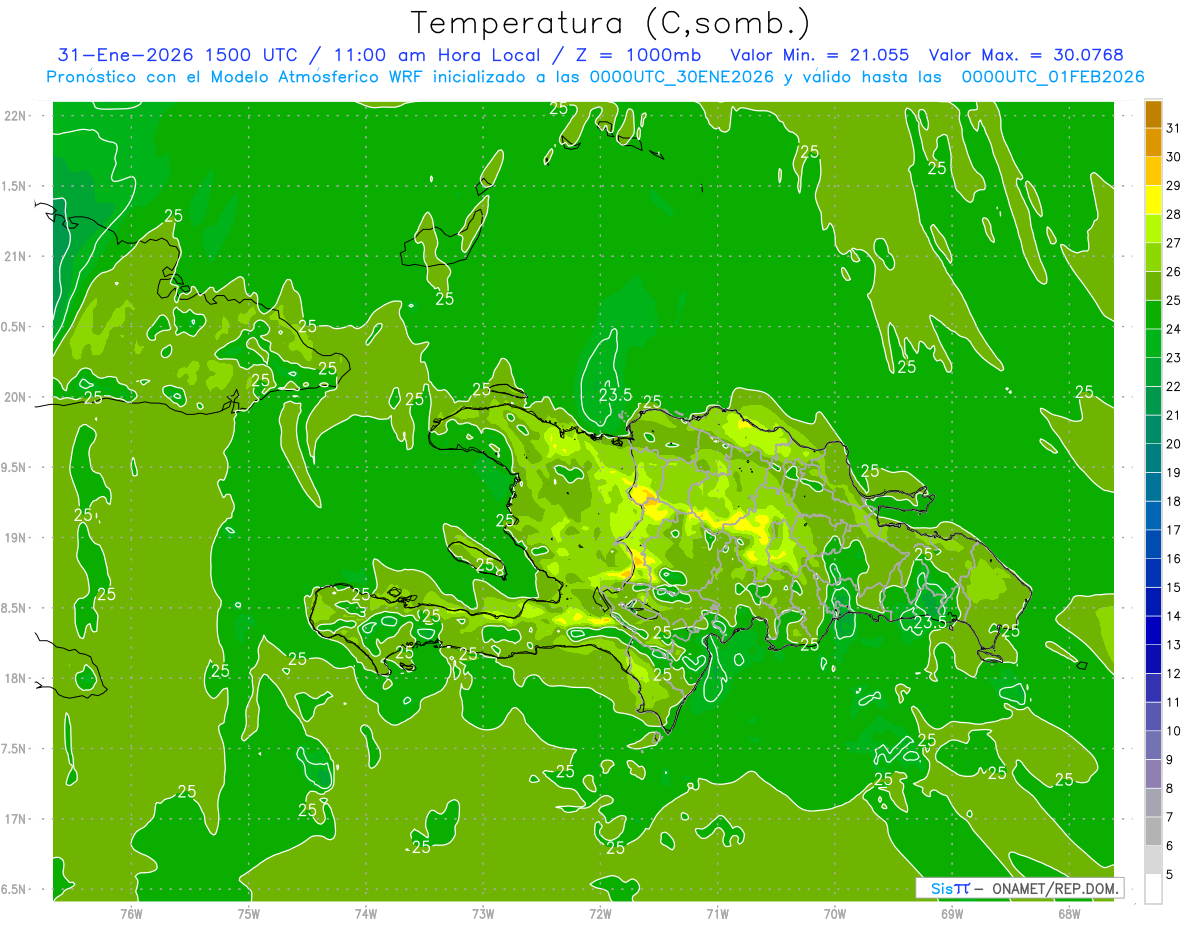Click the '70W' longitude axis label
Image resolution: width=1200 pixels, height=927 pixels.
tap(835, 914)
